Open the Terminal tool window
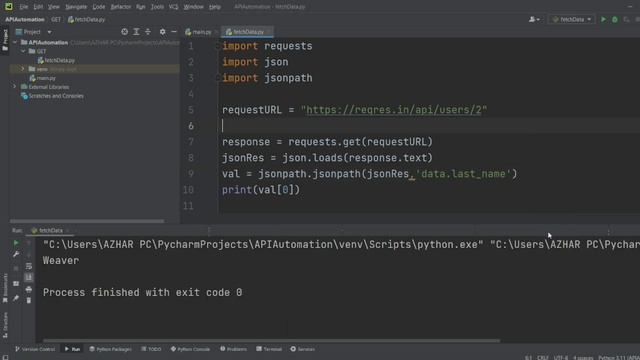The height and width of the screenshot is (360, 640). [x=269, y=349]
